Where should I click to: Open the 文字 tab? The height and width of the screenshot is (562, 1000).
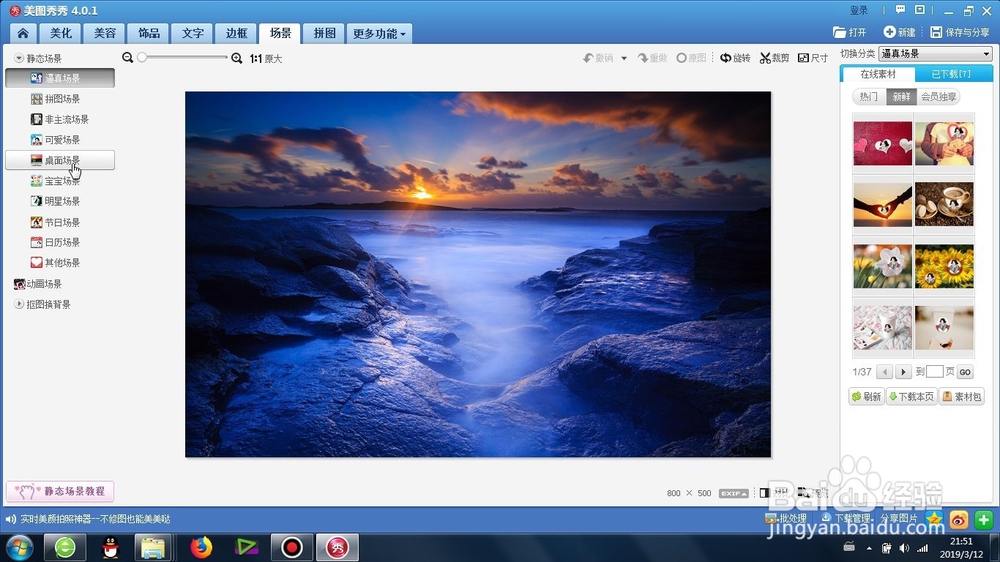[193, 33]
